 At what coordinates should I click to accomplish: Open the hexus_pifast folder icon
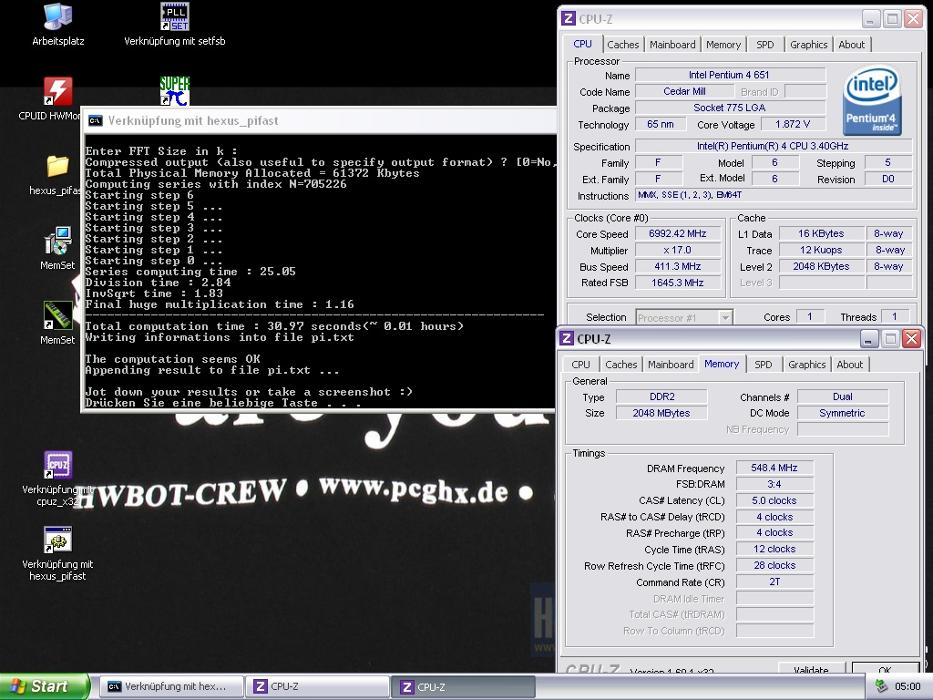(58, 166)
